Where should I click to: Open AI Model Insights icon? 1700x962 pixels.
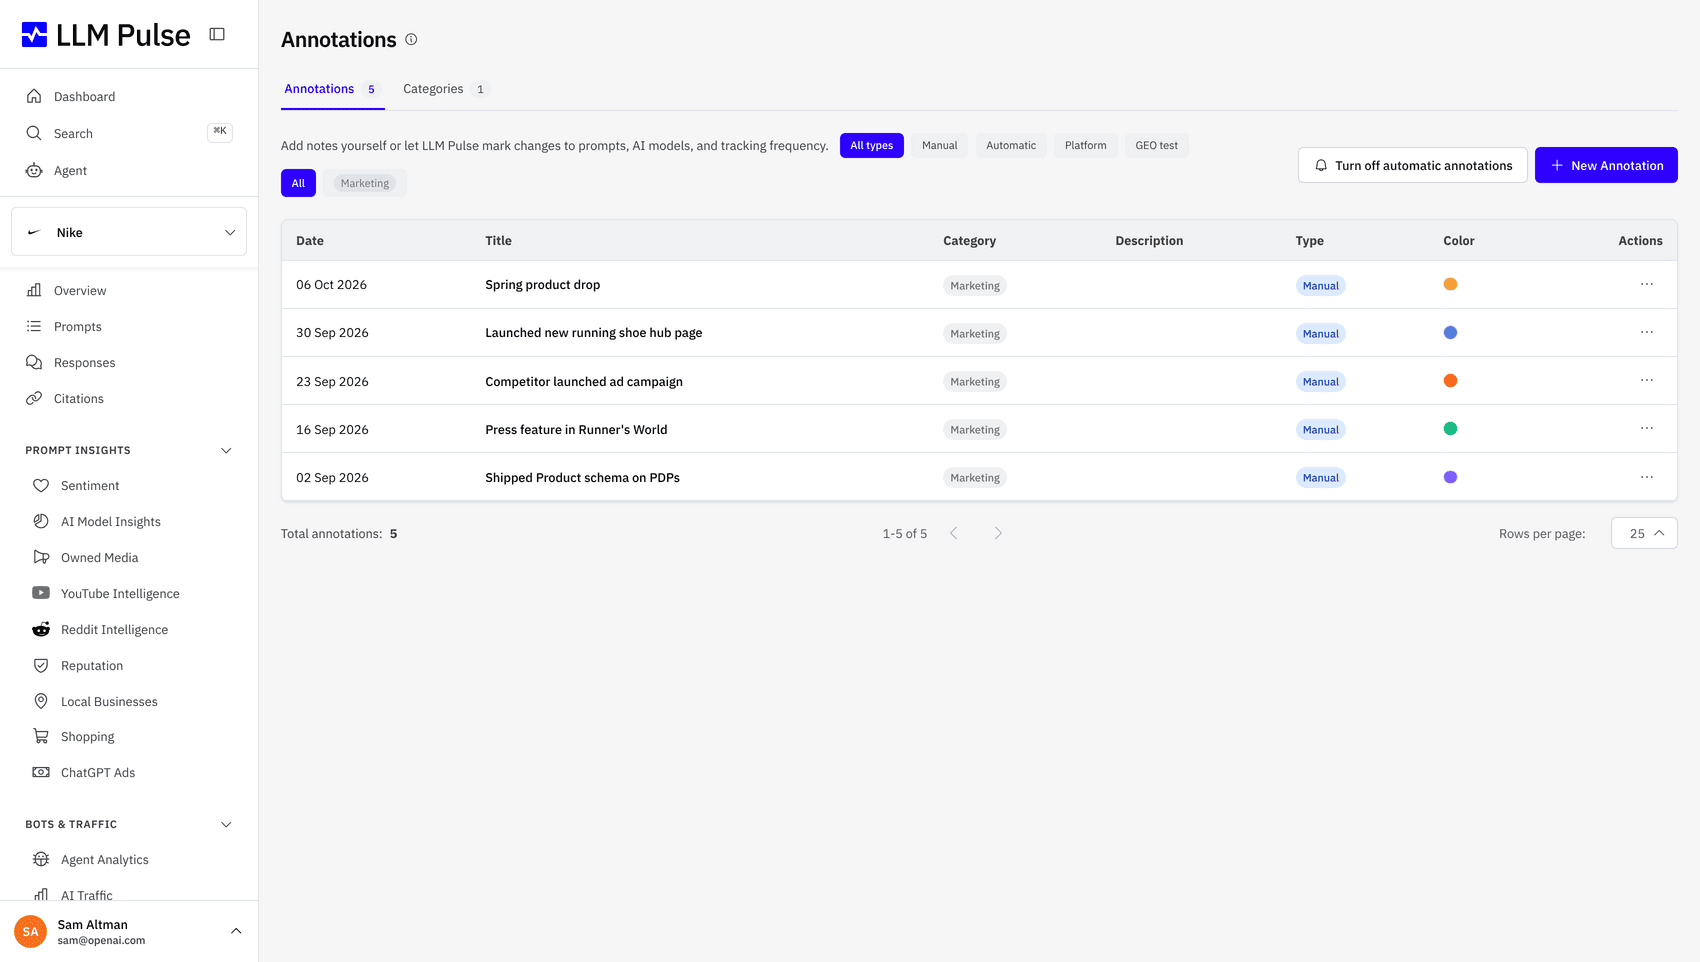pyautogui.click(x=41, y=521)
